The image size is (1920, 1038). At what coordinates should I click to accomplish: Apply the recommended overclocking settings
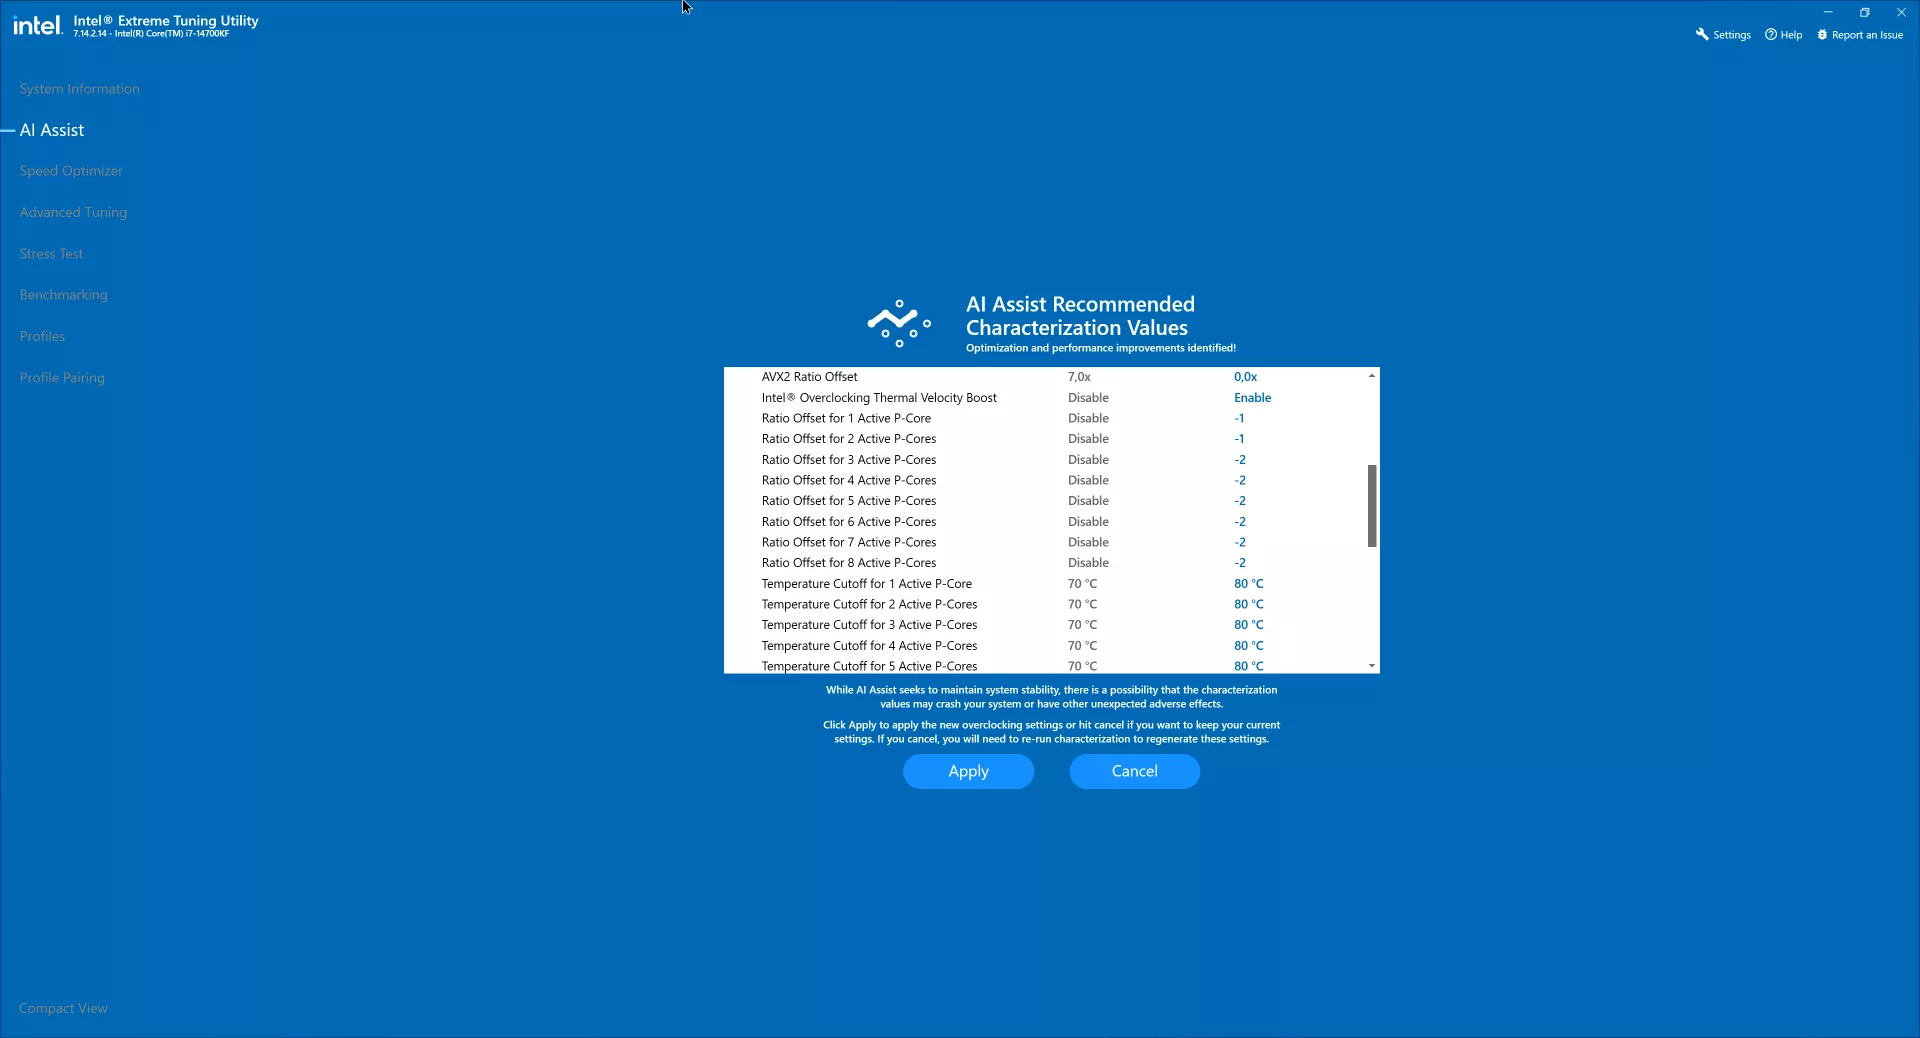click(x=968, y=771)
